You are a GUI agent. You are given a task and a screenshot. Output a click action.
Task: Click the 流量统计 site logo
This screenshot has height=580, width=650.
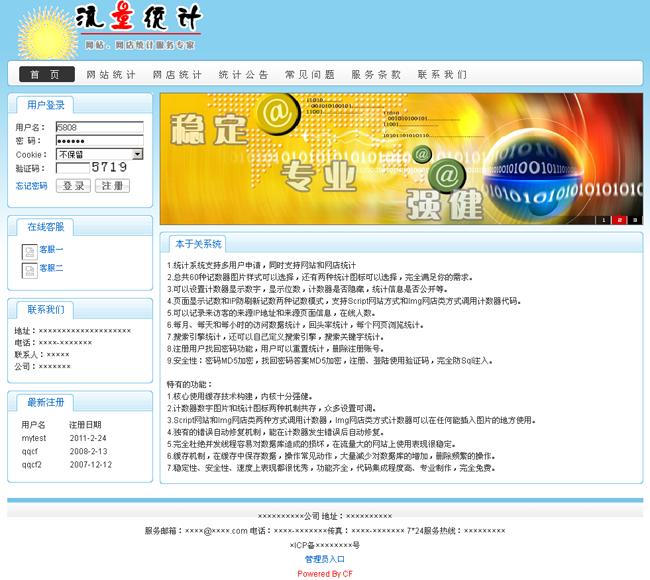(110, 30)
